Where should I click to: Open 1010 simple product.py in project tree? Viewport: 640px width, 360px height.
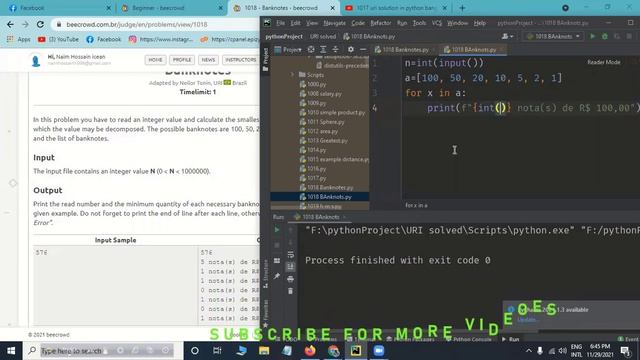[332, 112]
